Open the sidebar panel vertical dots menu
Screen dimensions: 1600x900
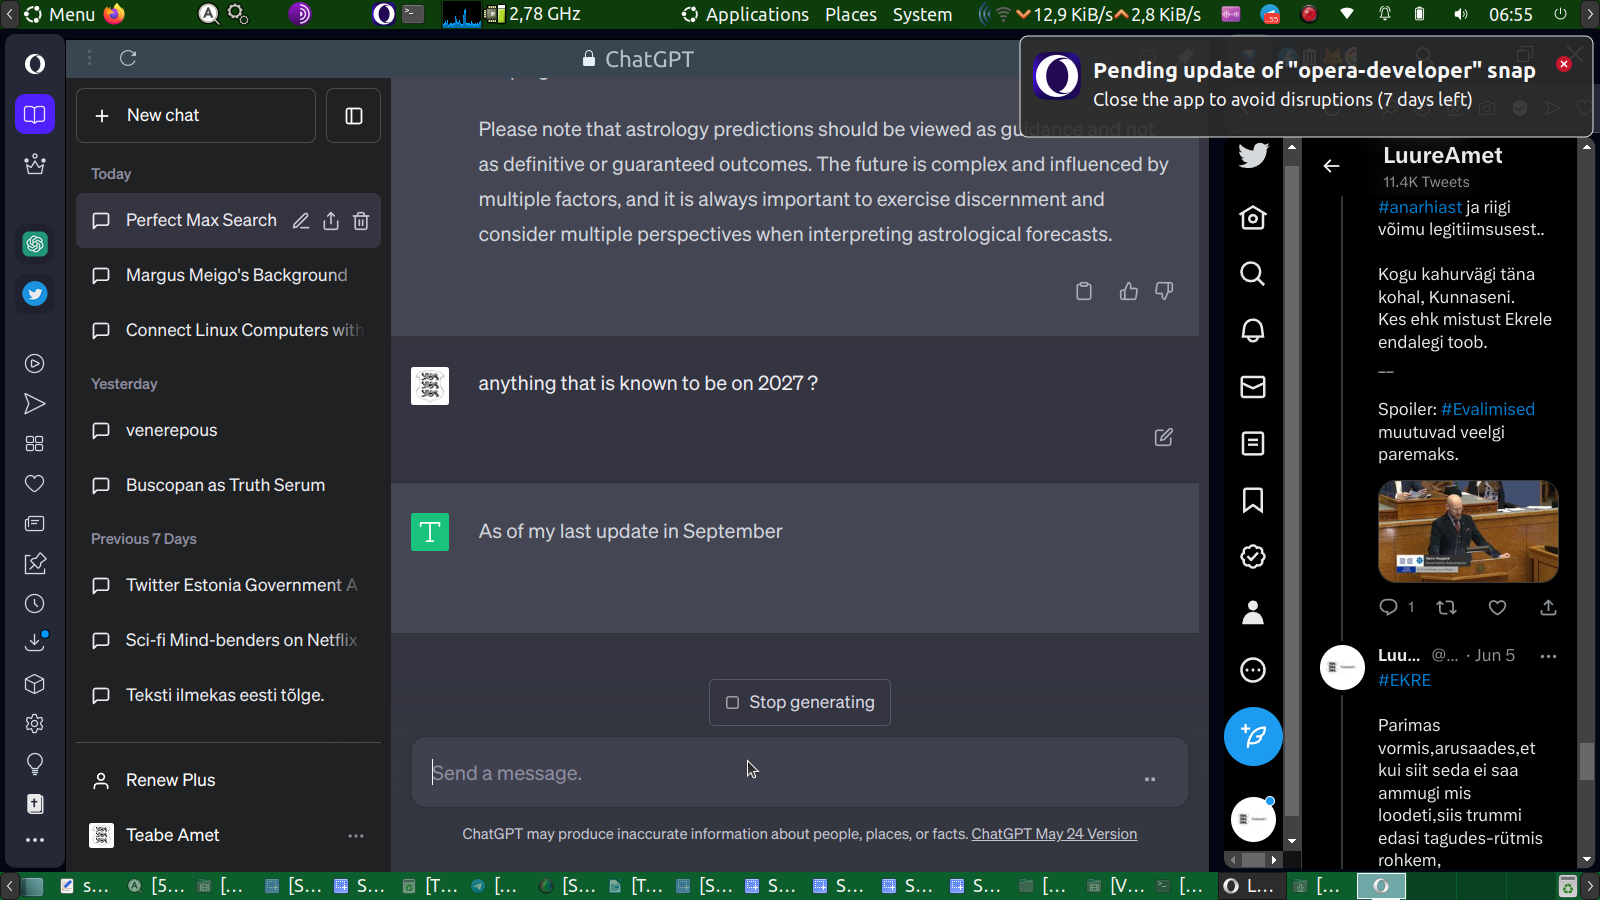90,58
